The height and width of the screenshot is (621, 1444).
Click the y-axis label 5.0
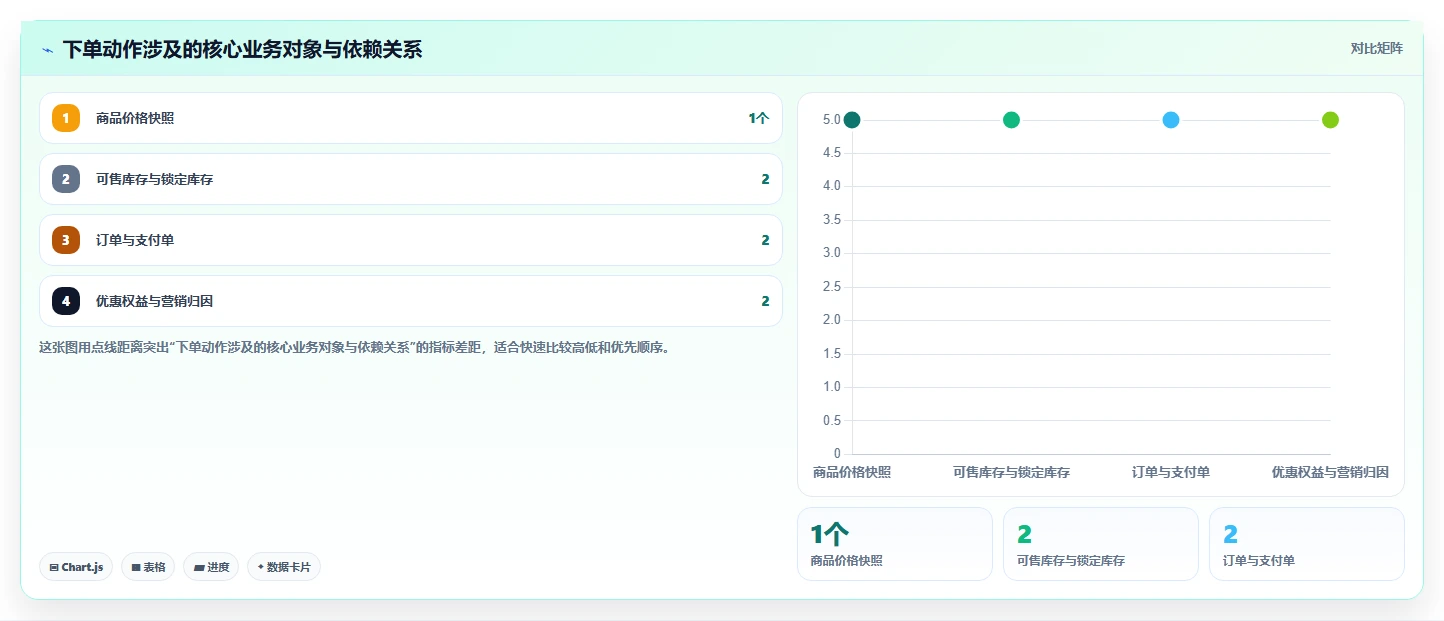click(832, 120)
